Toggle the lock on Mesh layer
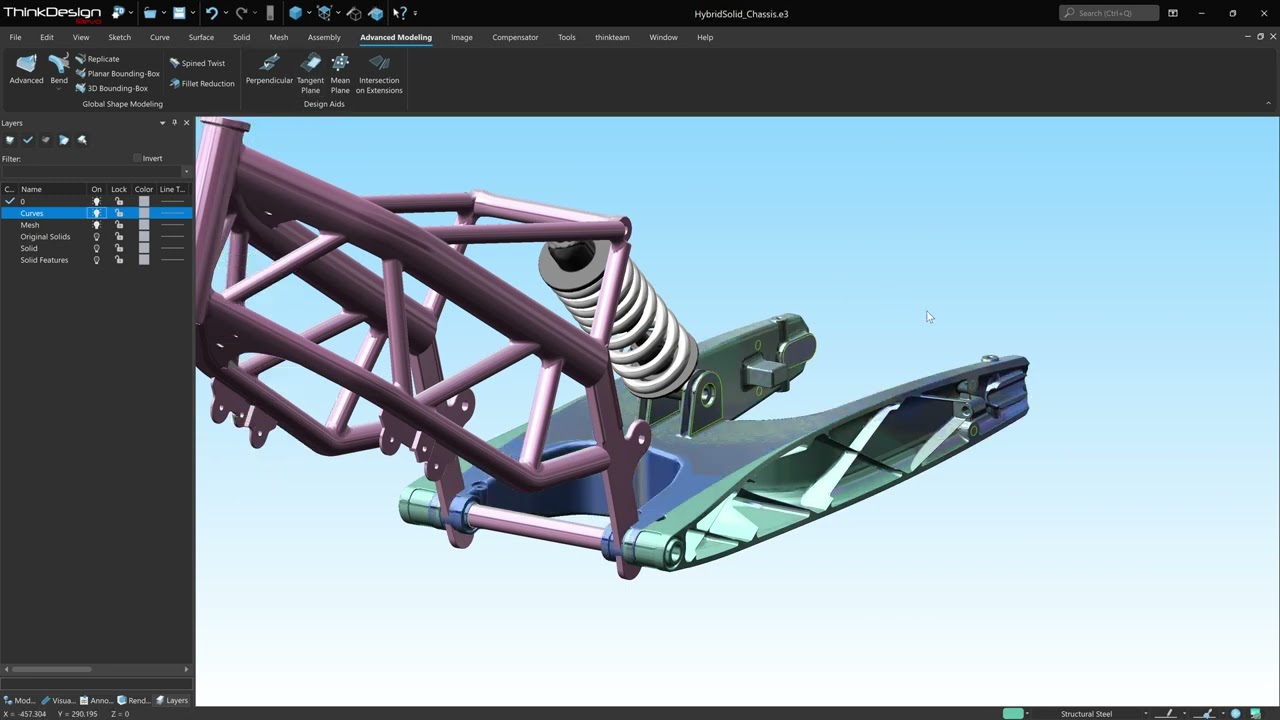The image size is (1280, 720). (119, 225)
